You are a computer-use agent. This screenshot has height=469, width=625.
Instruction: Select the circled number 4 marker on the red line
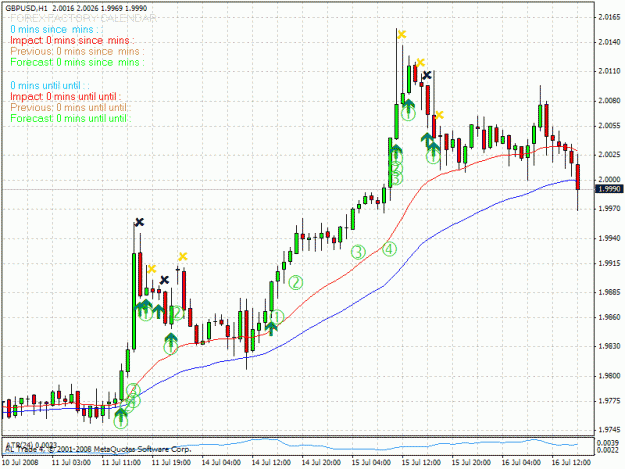[389, 249]
